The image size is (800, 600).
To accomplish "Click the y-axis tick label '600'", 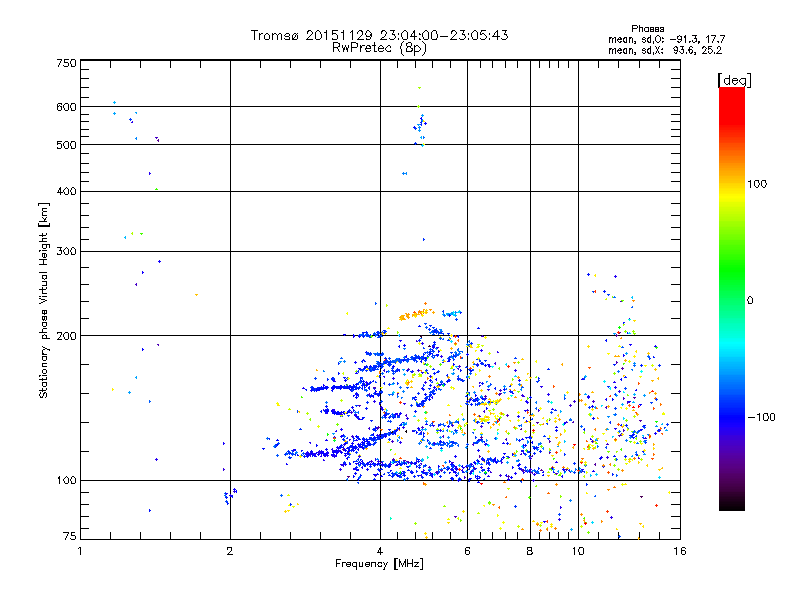I will (66, 107).
